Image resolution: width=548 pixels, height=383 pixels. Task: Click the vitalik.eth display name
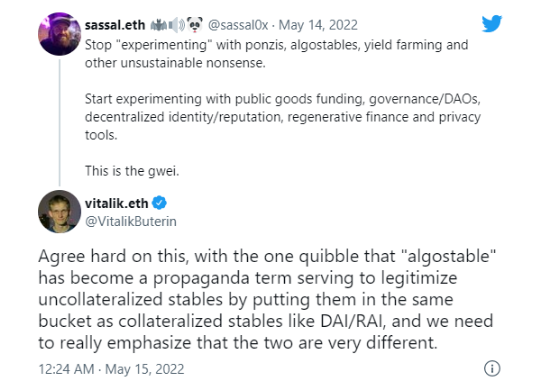tap(116, 203)
